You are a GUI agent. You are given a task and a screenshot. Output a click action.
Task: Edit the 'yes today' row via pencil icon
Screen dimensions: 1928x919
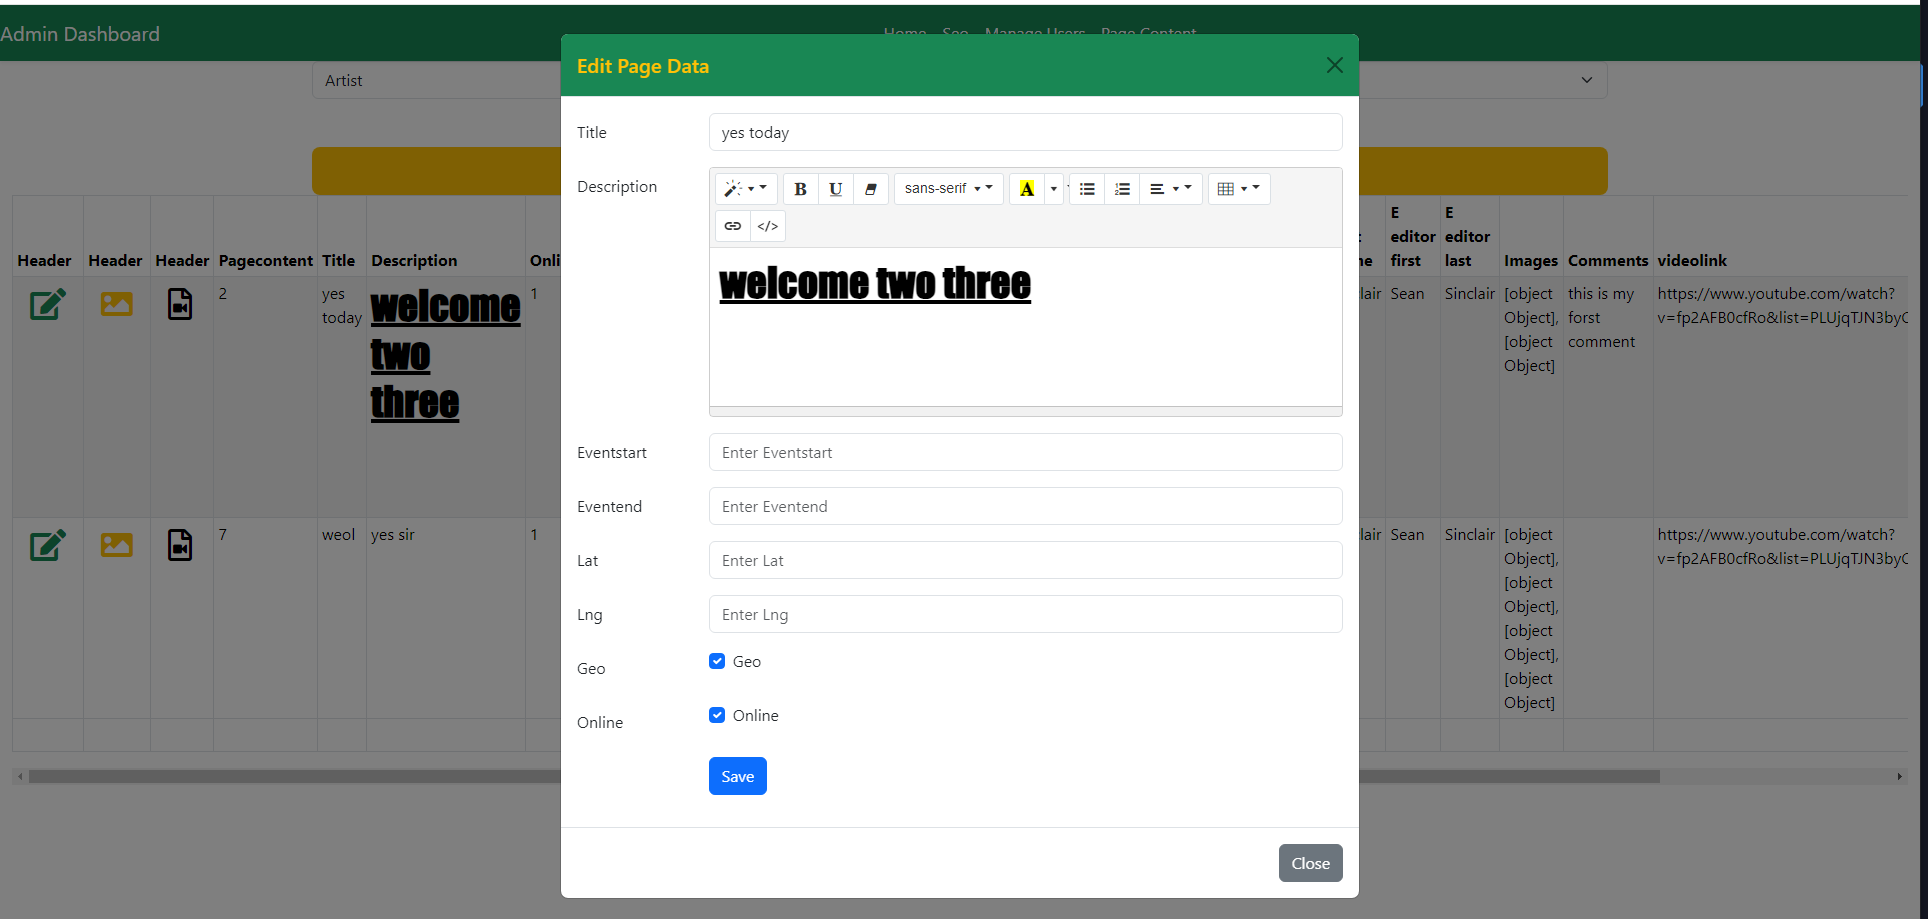48,304
